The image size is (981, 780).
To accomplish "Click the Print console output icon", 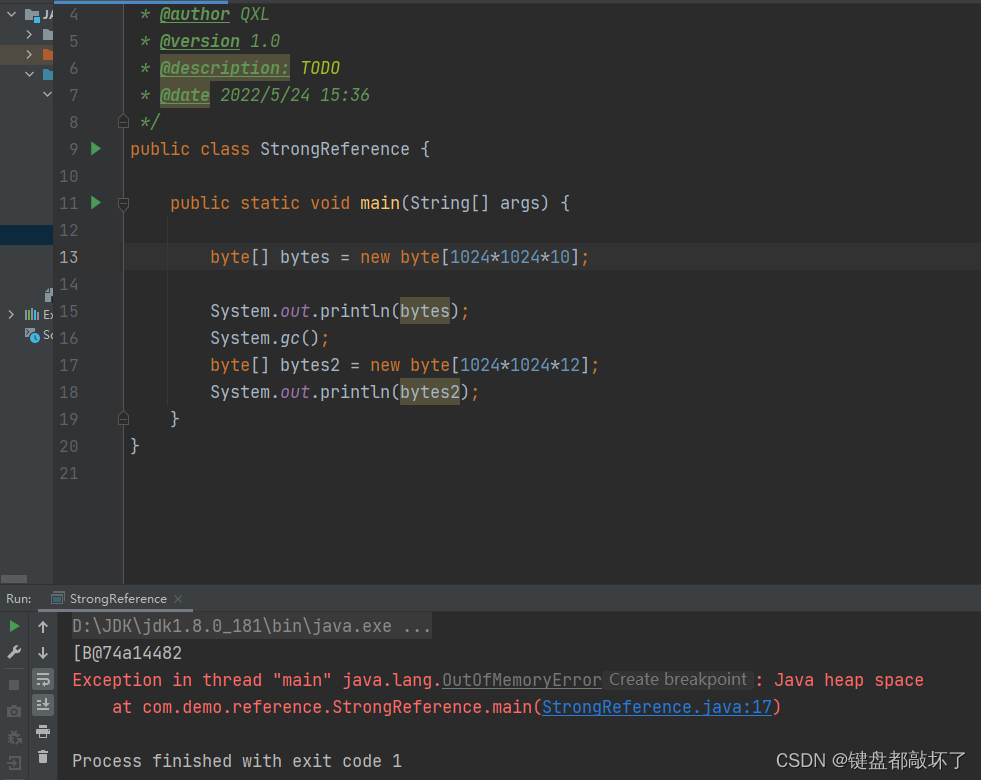I will (42, 733).
